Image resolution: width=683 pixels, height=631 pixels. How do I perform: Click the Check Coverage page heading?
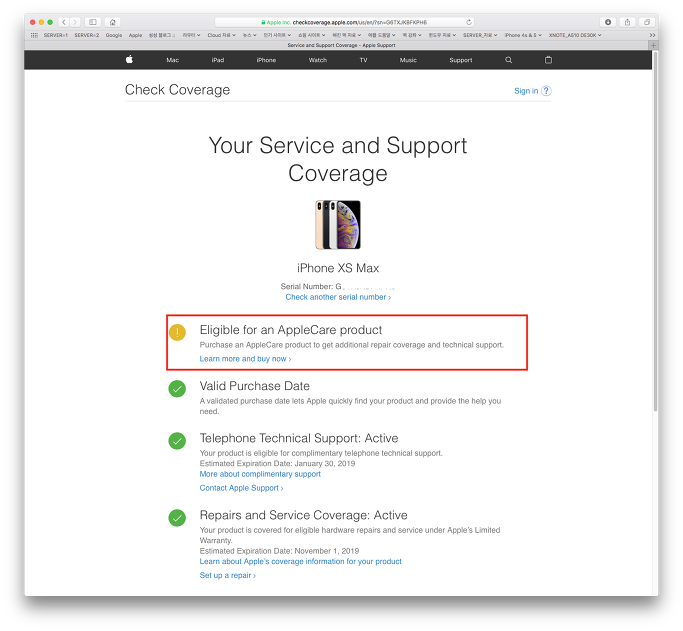(177, 90)
